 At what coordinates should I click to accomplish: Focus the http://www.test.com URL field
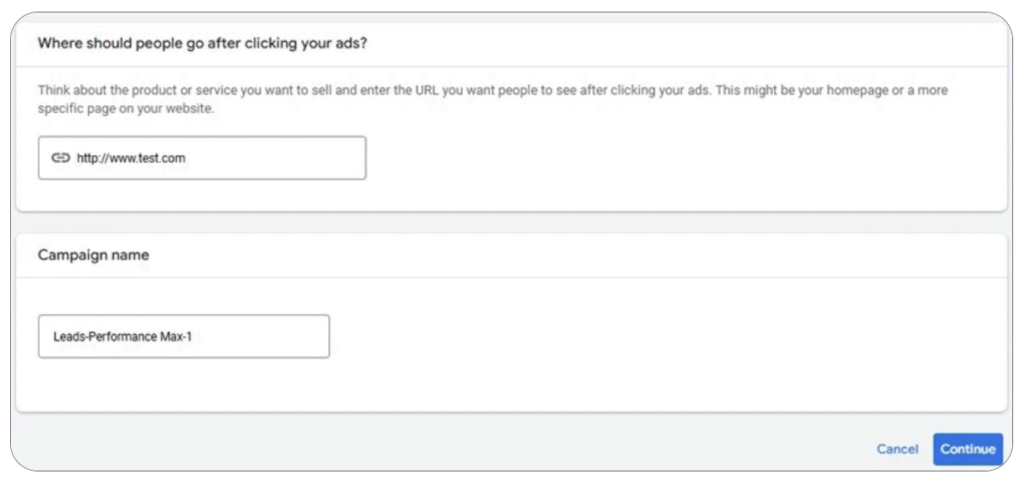202,158
